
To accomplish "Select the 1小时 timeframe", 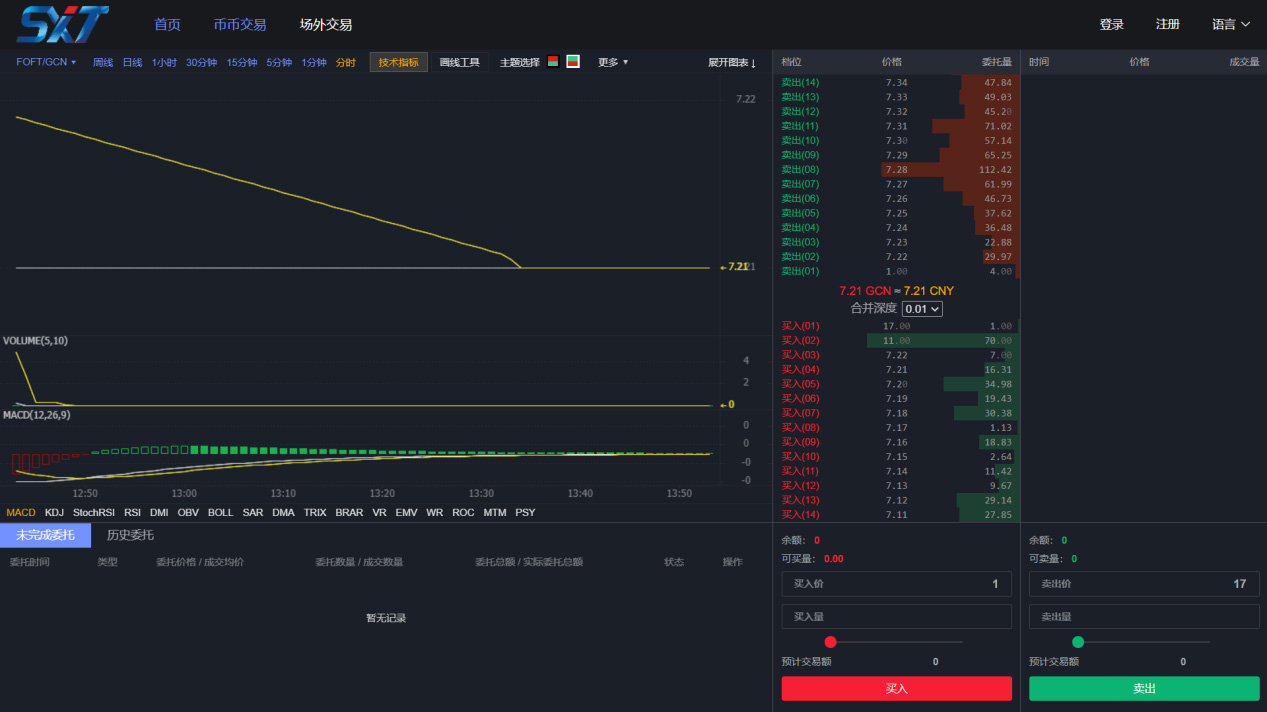I will click(164, 62).
